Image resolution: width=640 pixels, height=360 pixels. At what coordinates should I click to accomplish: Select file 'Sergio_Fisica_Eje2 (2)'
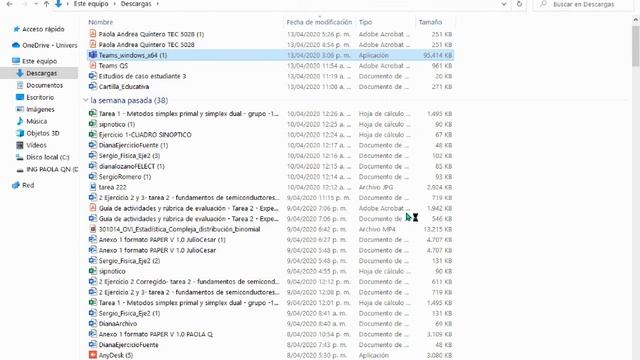pyautogui.click(x=129, y=261)
